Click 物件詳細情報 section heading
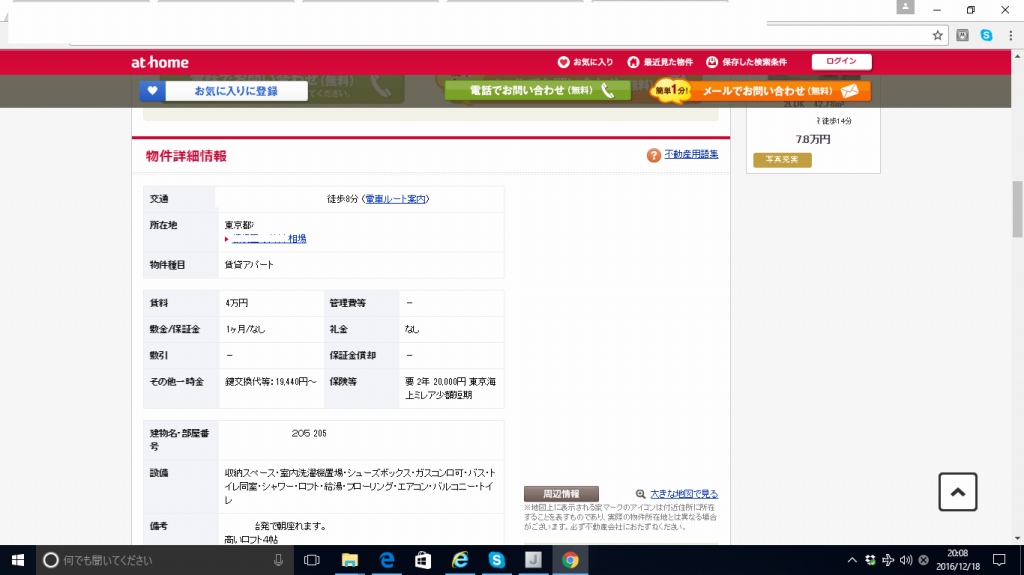Viewport: 1024px width, 575px height. pyautogui.click(x=186, y=156)
